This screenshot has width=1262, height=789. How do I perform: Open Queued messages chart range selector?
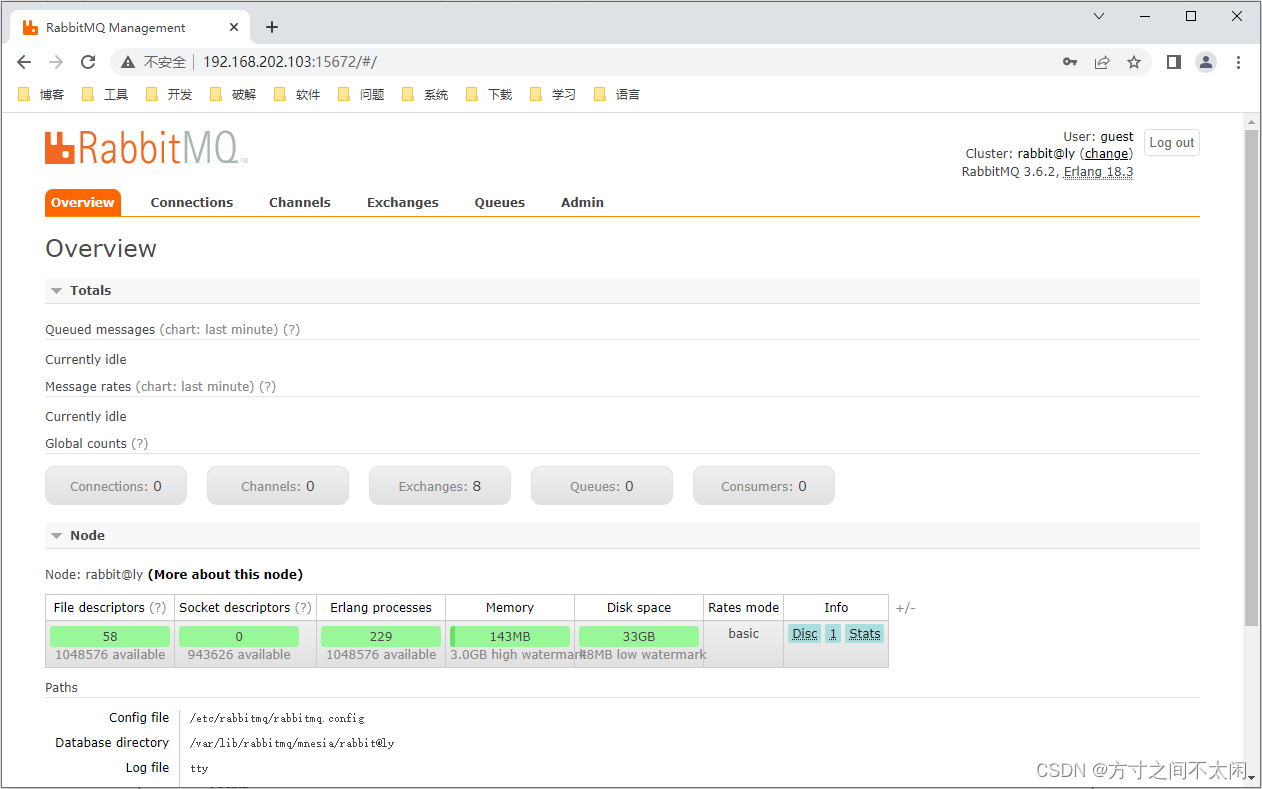tap(218, 329)
